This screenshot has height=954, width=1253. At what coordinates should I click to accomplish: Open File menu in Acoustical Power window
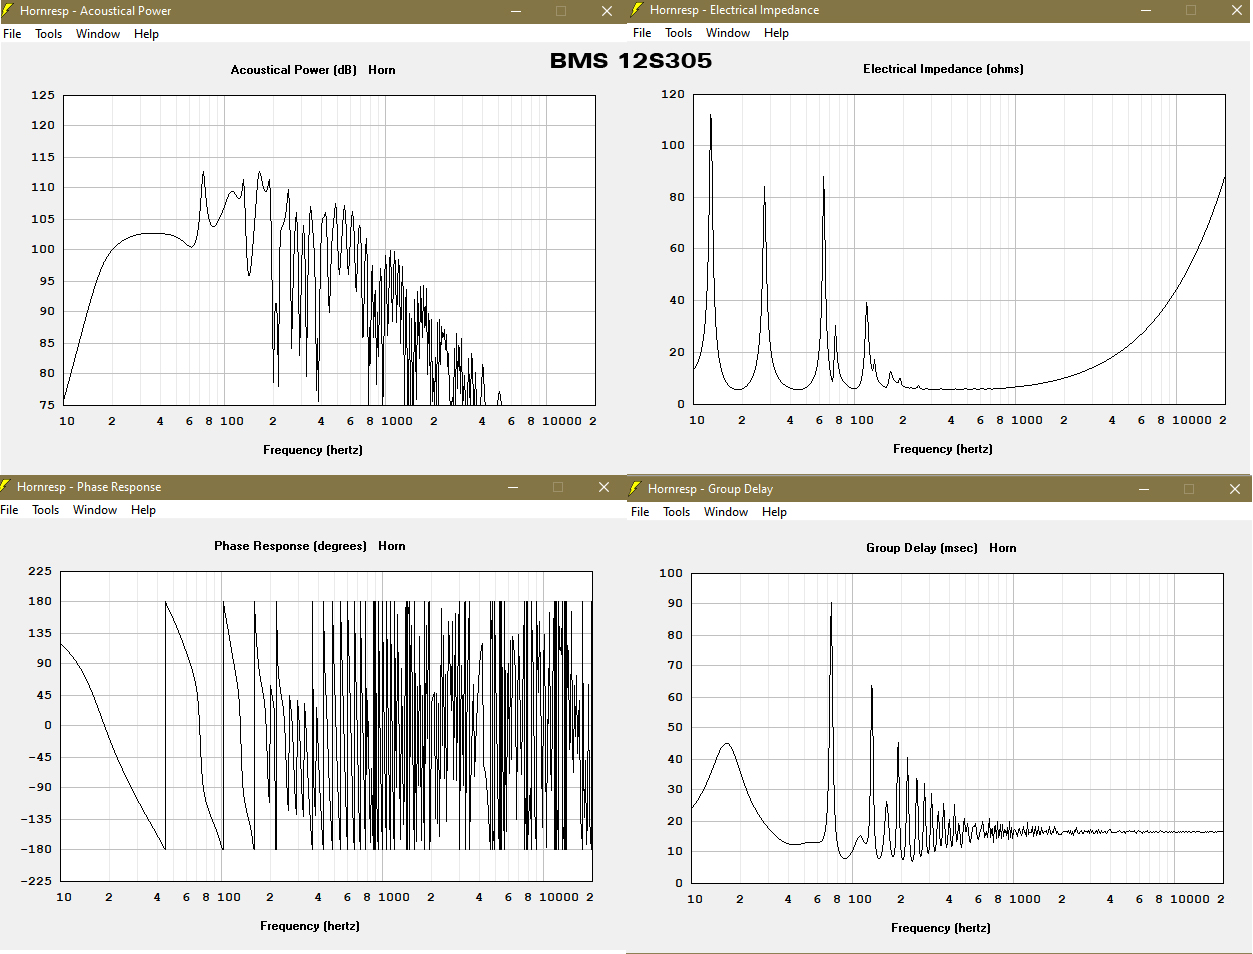click(12, 34)
